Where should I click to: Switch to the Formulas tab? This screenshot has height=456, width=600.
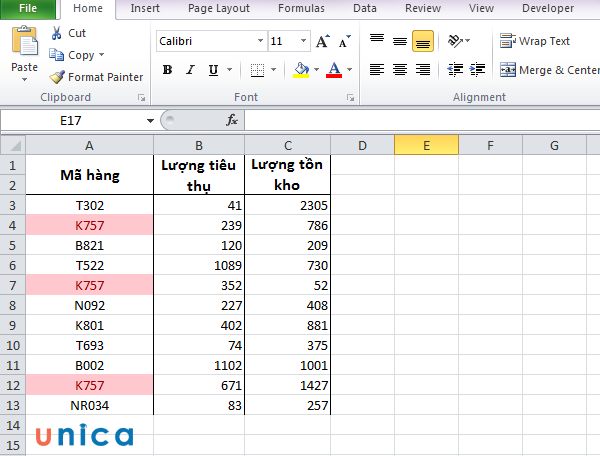[301, 8]
